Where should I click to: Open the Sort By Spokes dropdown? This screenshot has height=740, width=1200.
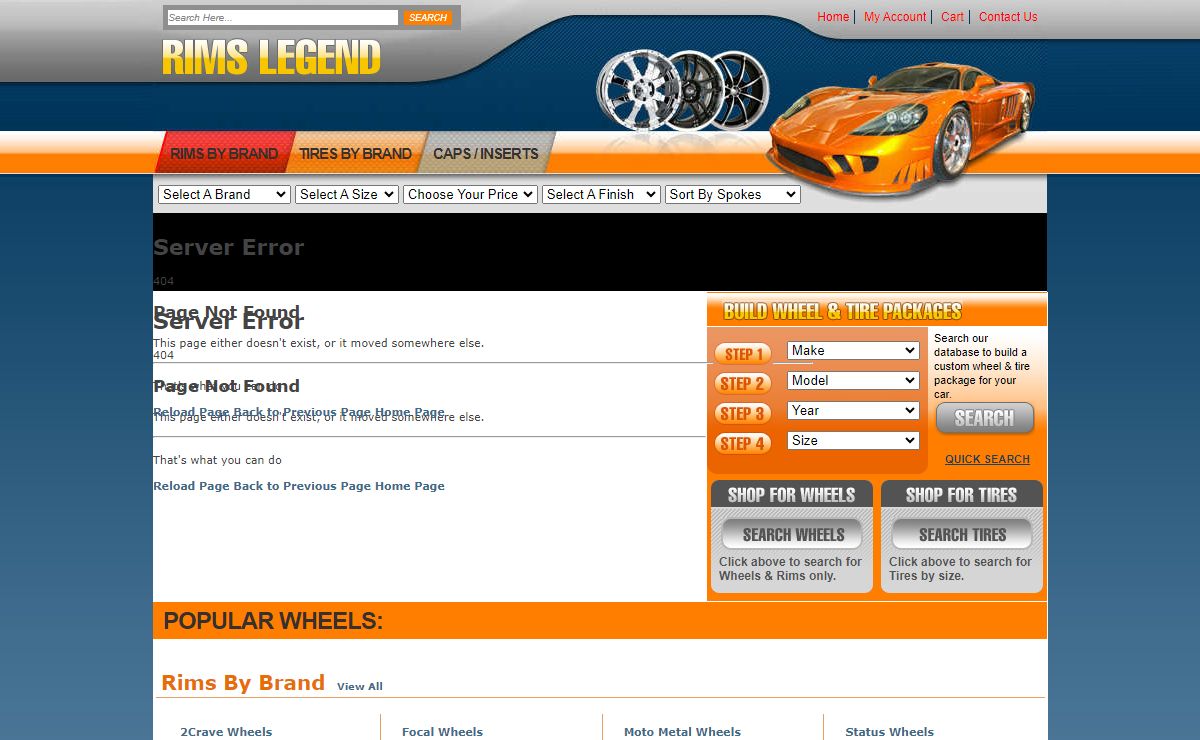(733, 194)
